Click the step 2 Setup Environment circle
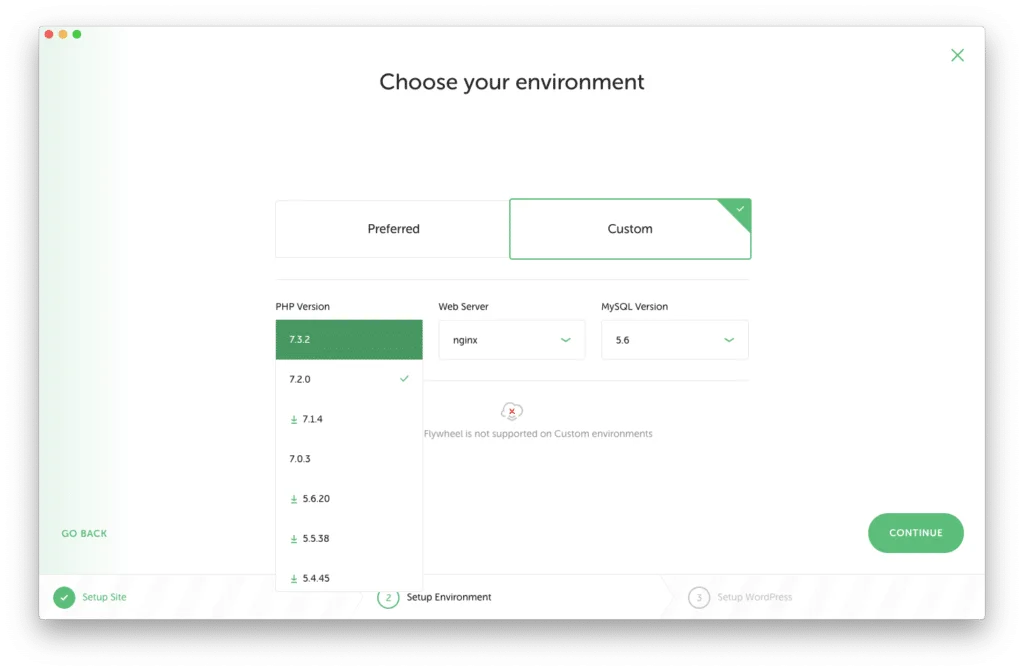 [388, 597]
